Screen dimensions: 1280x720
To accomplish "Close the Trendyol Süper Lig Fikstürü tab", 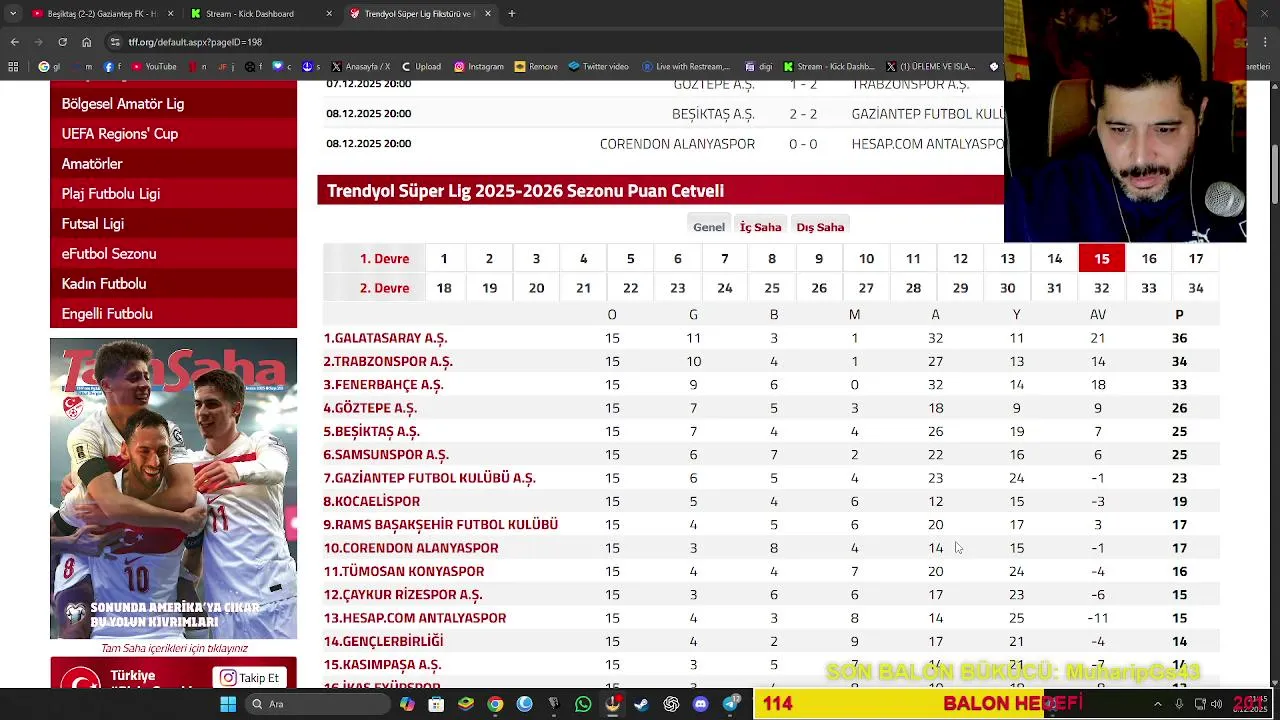I will click(488, 14).
